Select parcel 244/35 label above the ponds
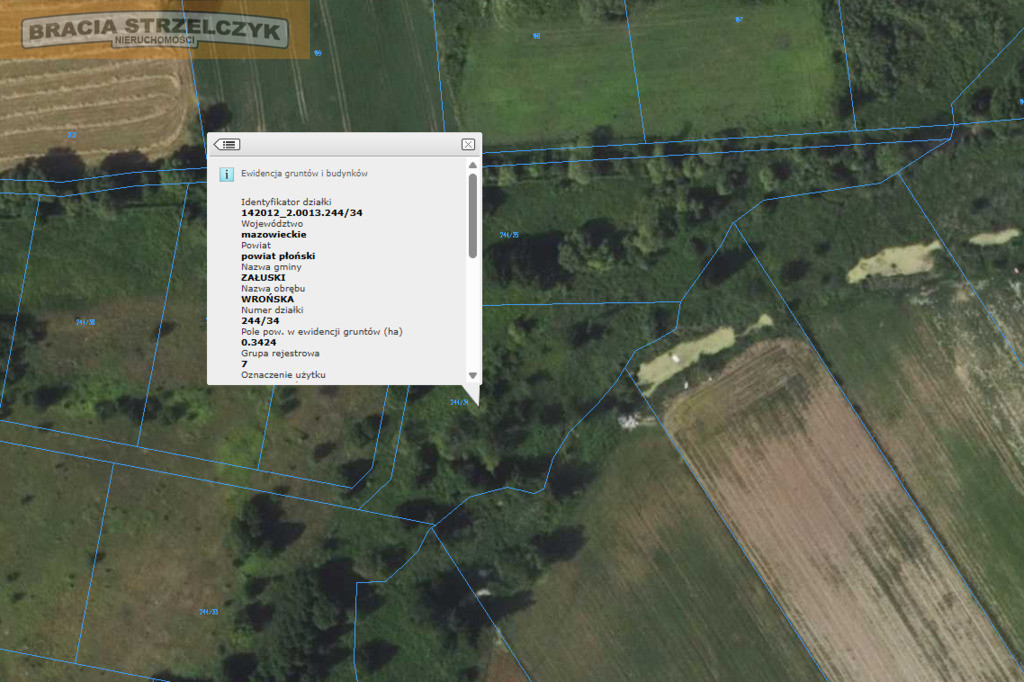The width and height of the screenshot is (1024, 682). coord(509,235)
